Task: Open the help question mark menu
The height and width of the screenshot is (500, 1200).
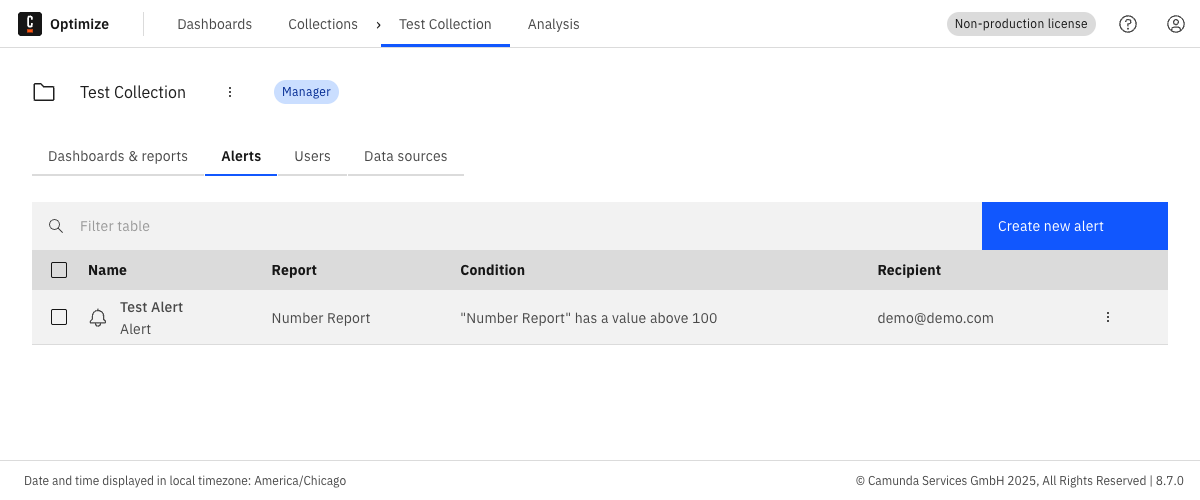Action: click(1128, 24)
